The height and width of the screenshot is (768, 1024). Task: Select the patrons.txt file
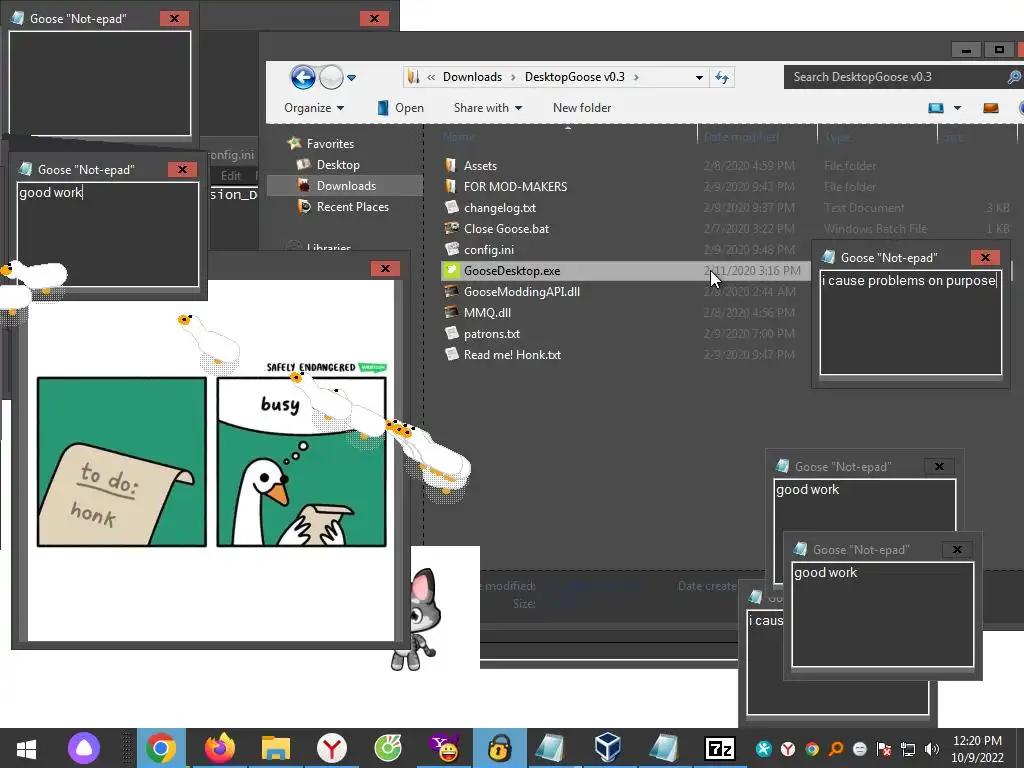coord(492,334)
